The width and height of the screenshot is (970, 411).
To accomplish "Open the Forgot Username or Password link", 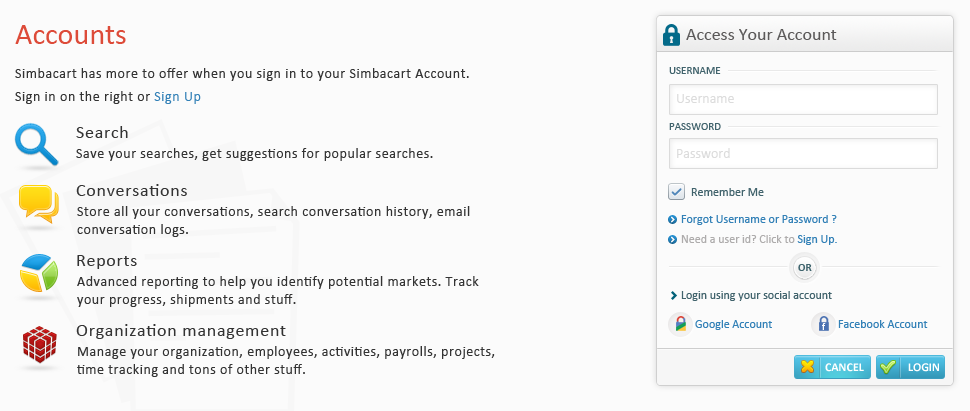I will [x=758, y=219].
